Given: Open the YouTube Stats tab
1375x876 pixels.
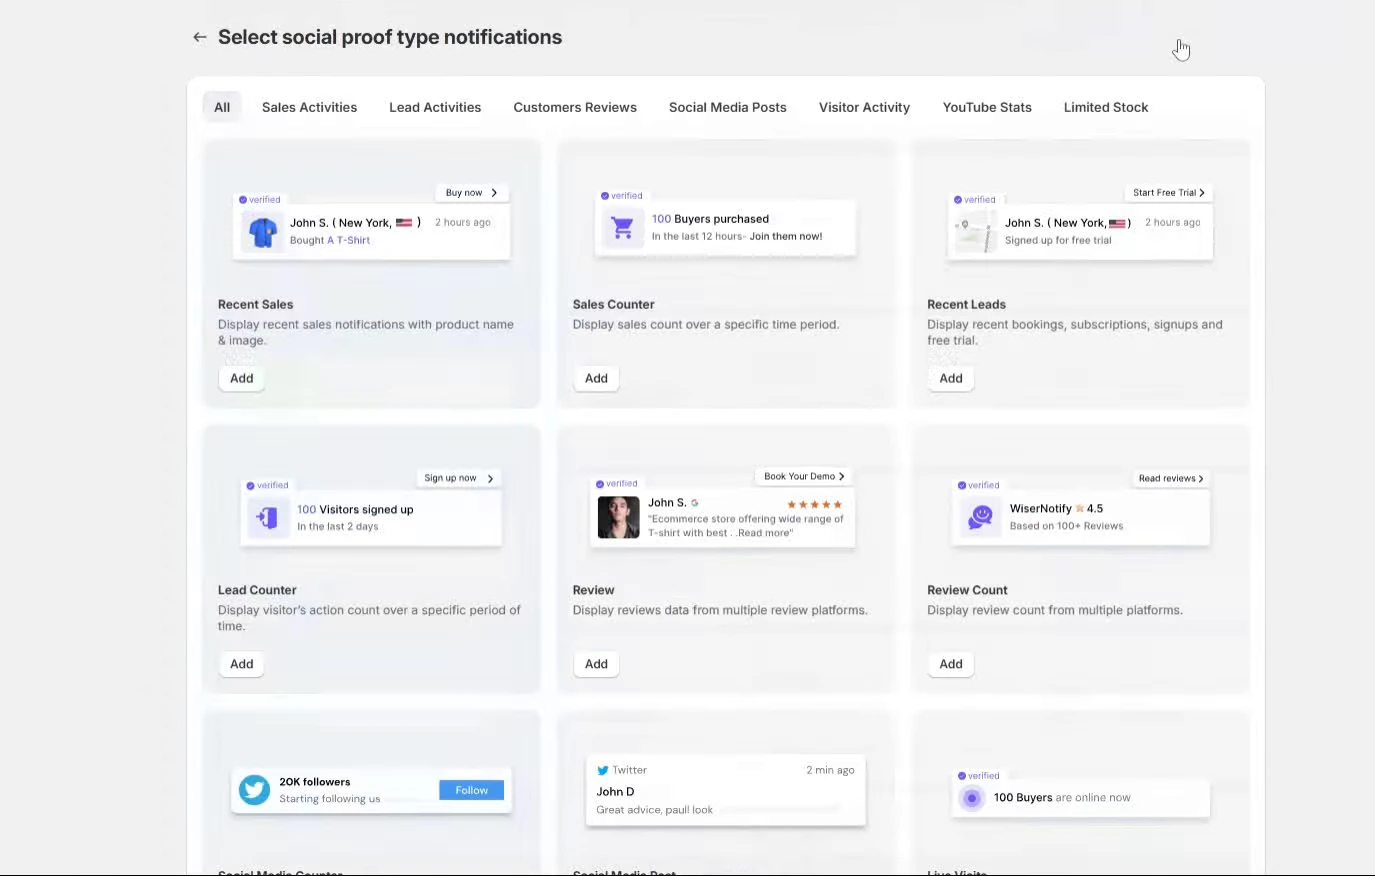Looking at the screenshot, I should pos(987,107).
